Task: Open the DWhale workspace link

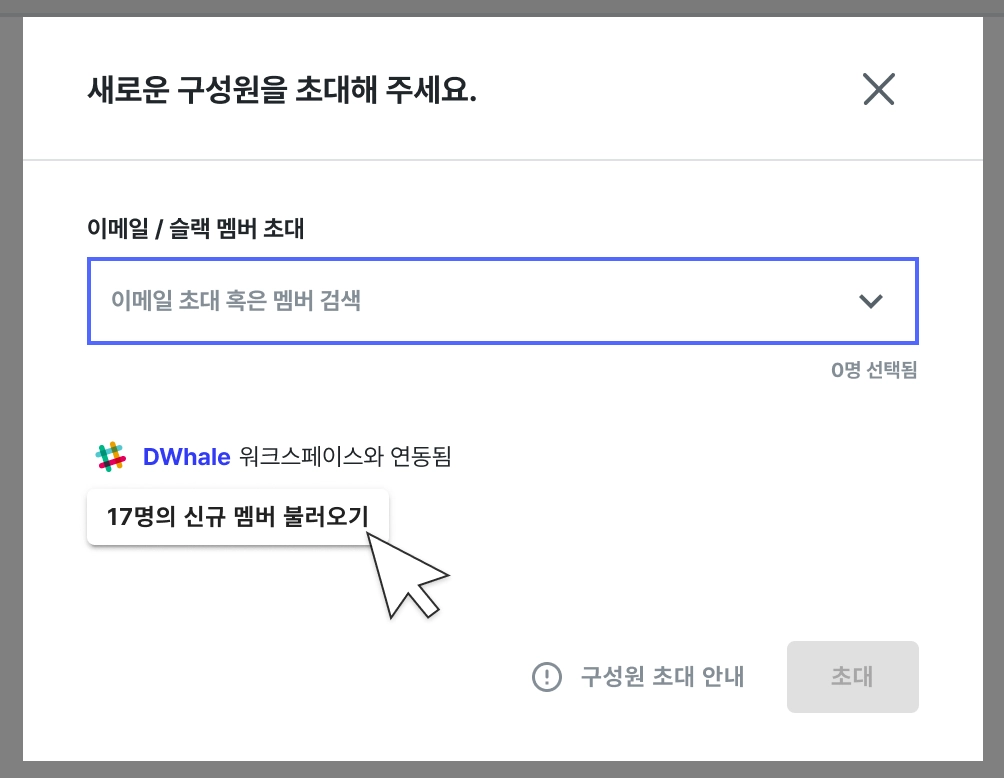Action: [187, 457]
